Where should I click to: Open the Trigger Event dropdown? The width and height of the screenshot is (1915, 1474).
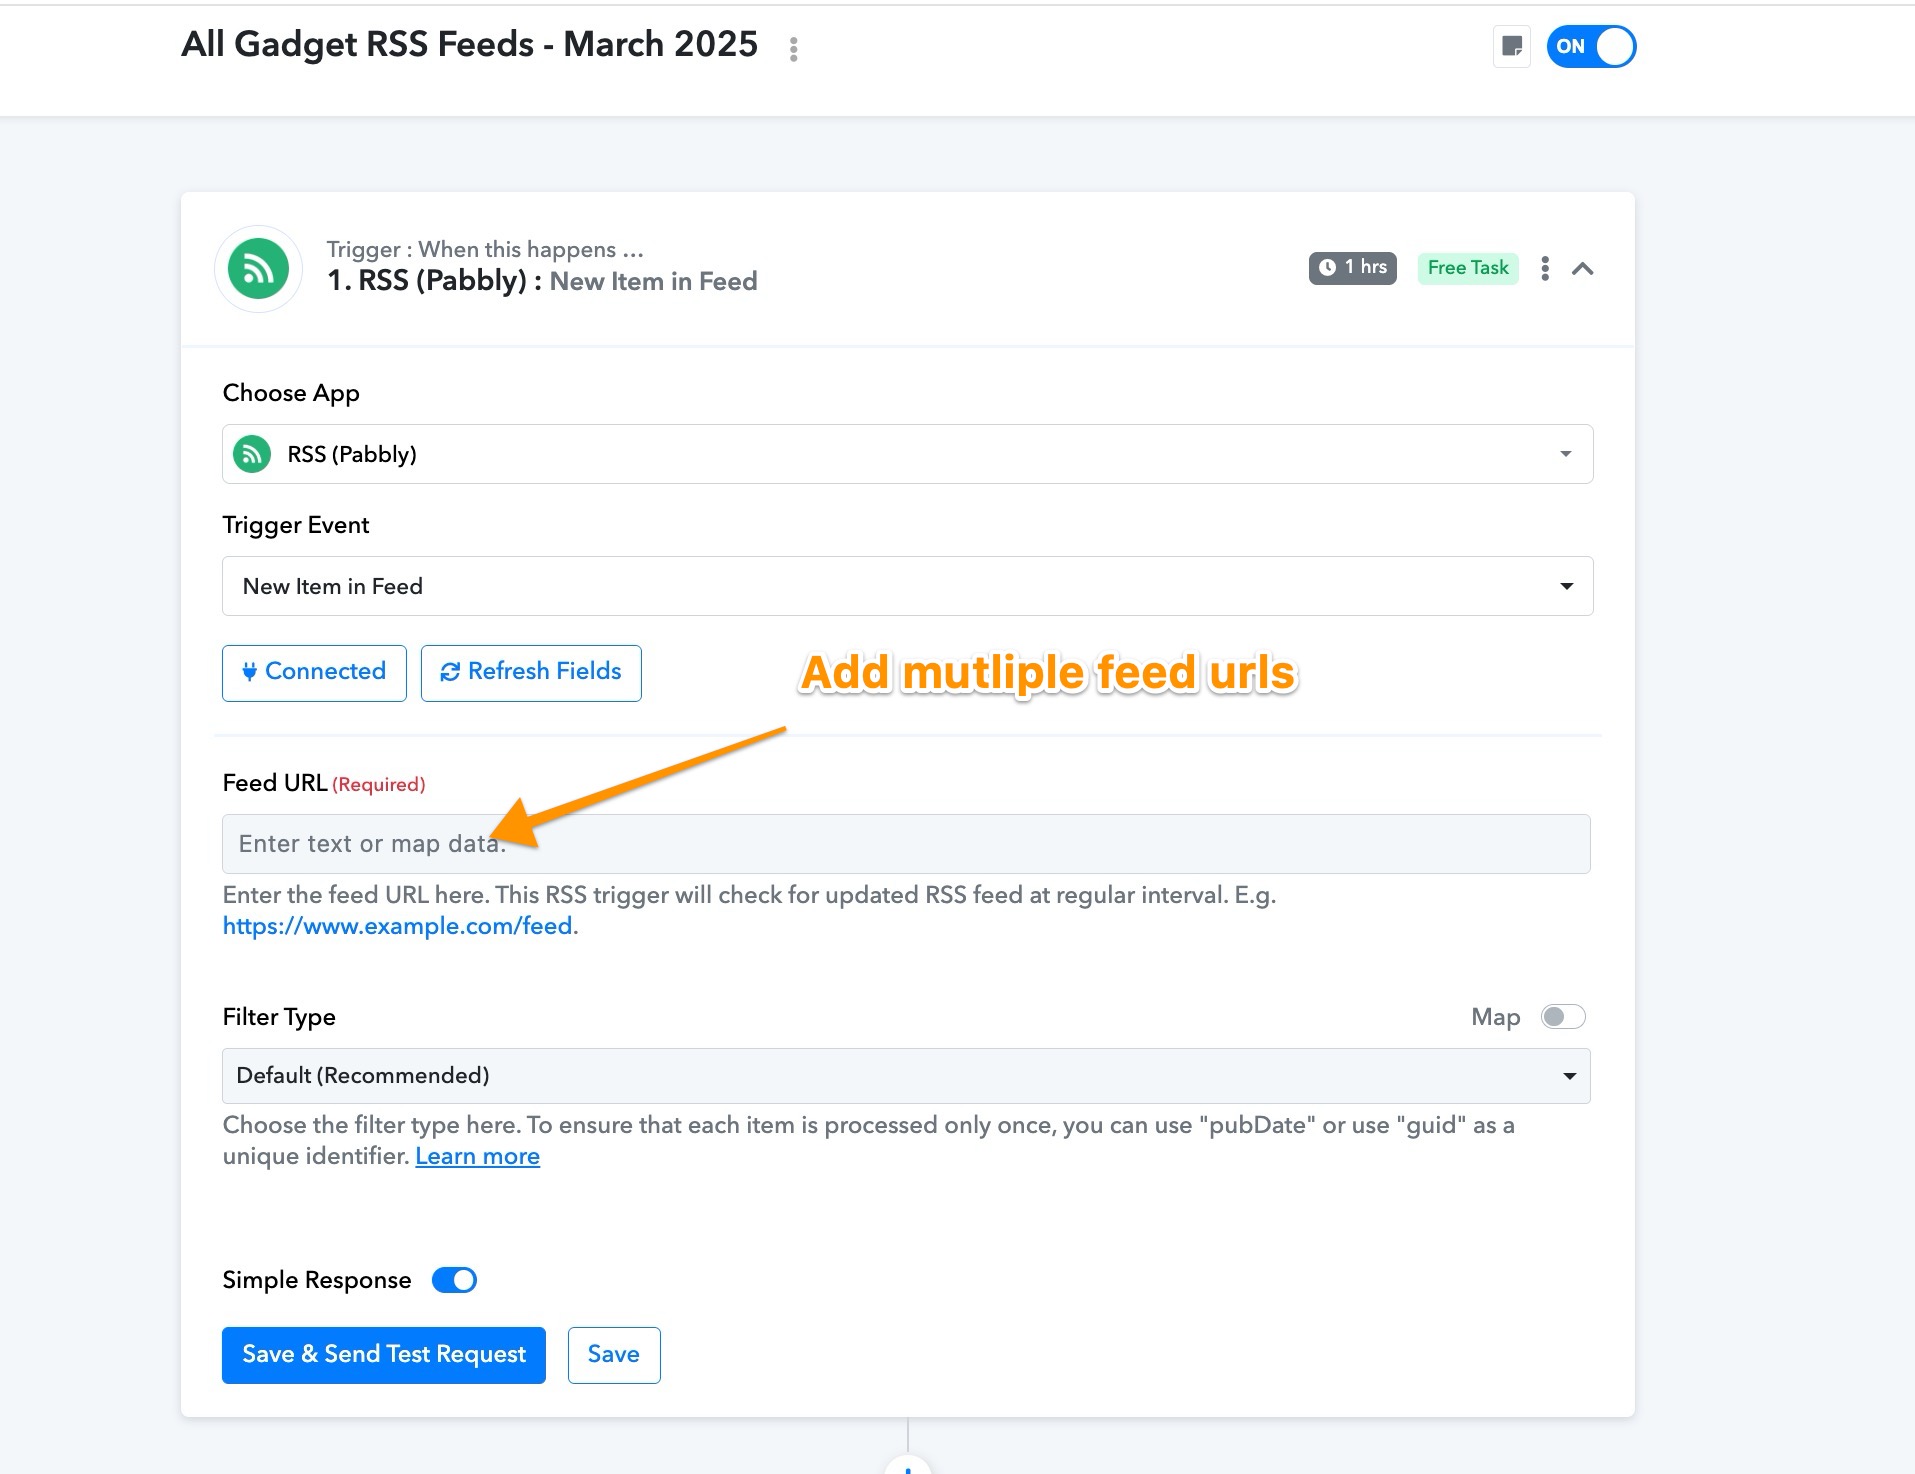pyautogui.click(x=907, y=586)
